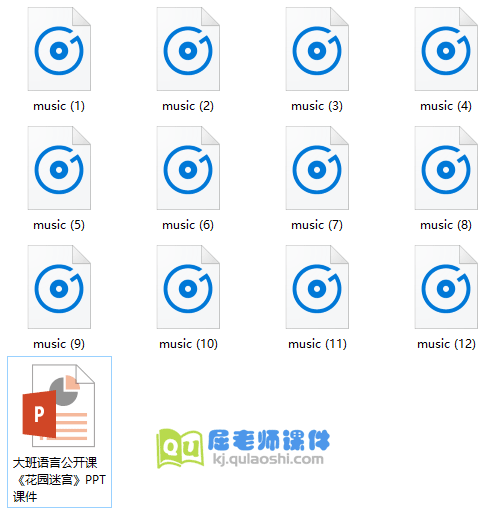Select the music (7) file icon
The height and width of the screenshot is (513, 482).
[317, 168]
